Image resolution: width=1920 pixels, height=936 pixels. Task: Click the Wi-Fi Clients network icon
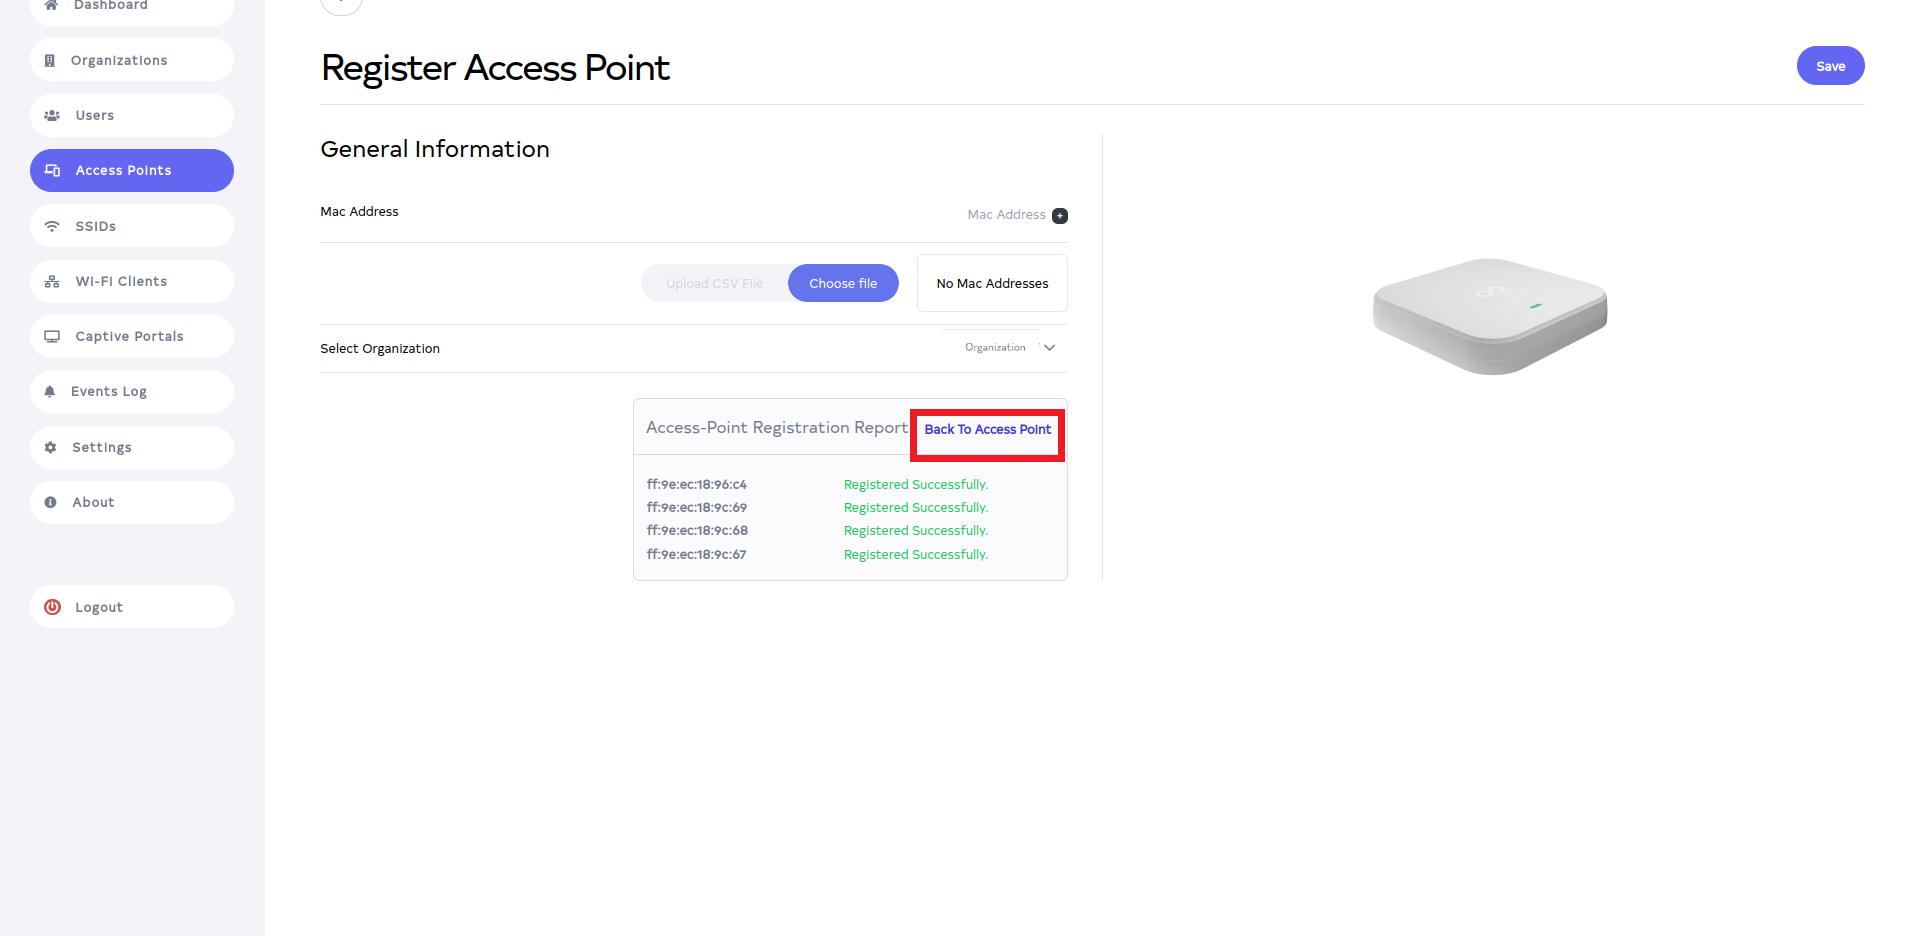click(52, 282)
